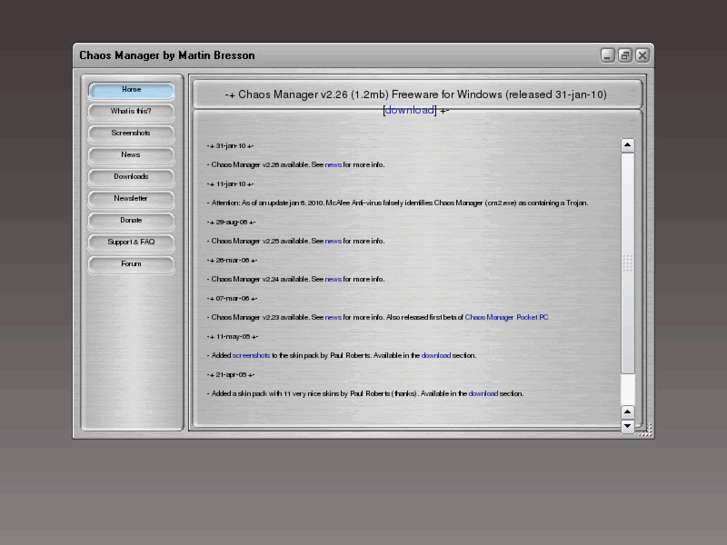Click the second up arrow above the down arrow
Image resolution: width=727 pixels, height=545 pixels.
point(627,412)
